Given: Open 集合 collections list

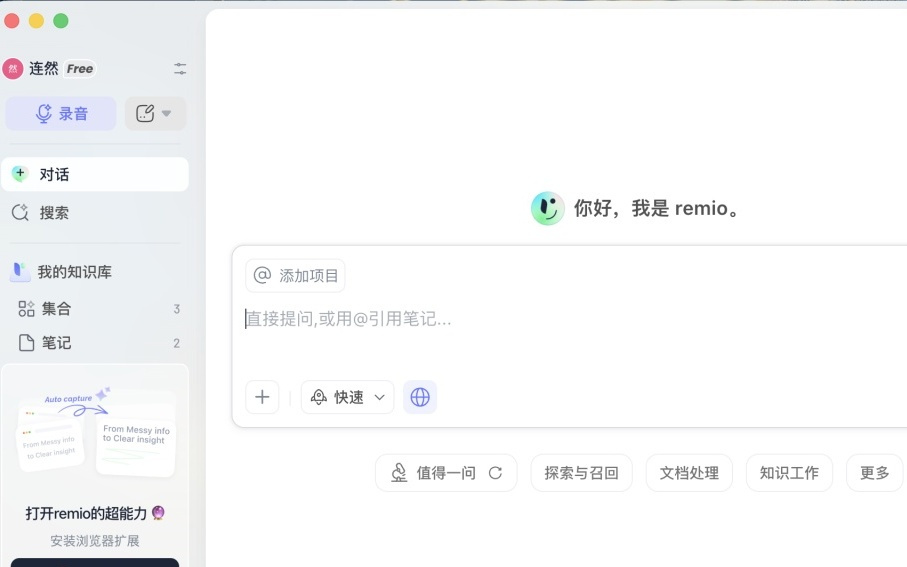Looking at the screenshot, I should (x=95, y=308).
